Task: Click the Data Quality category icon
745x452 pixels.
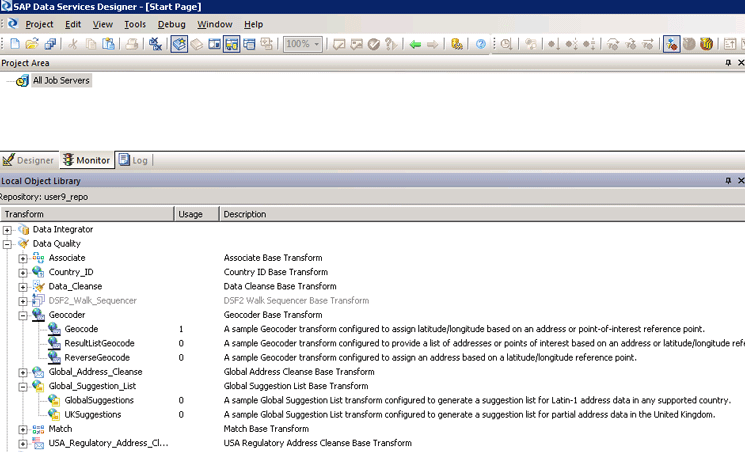Action: 23,244
